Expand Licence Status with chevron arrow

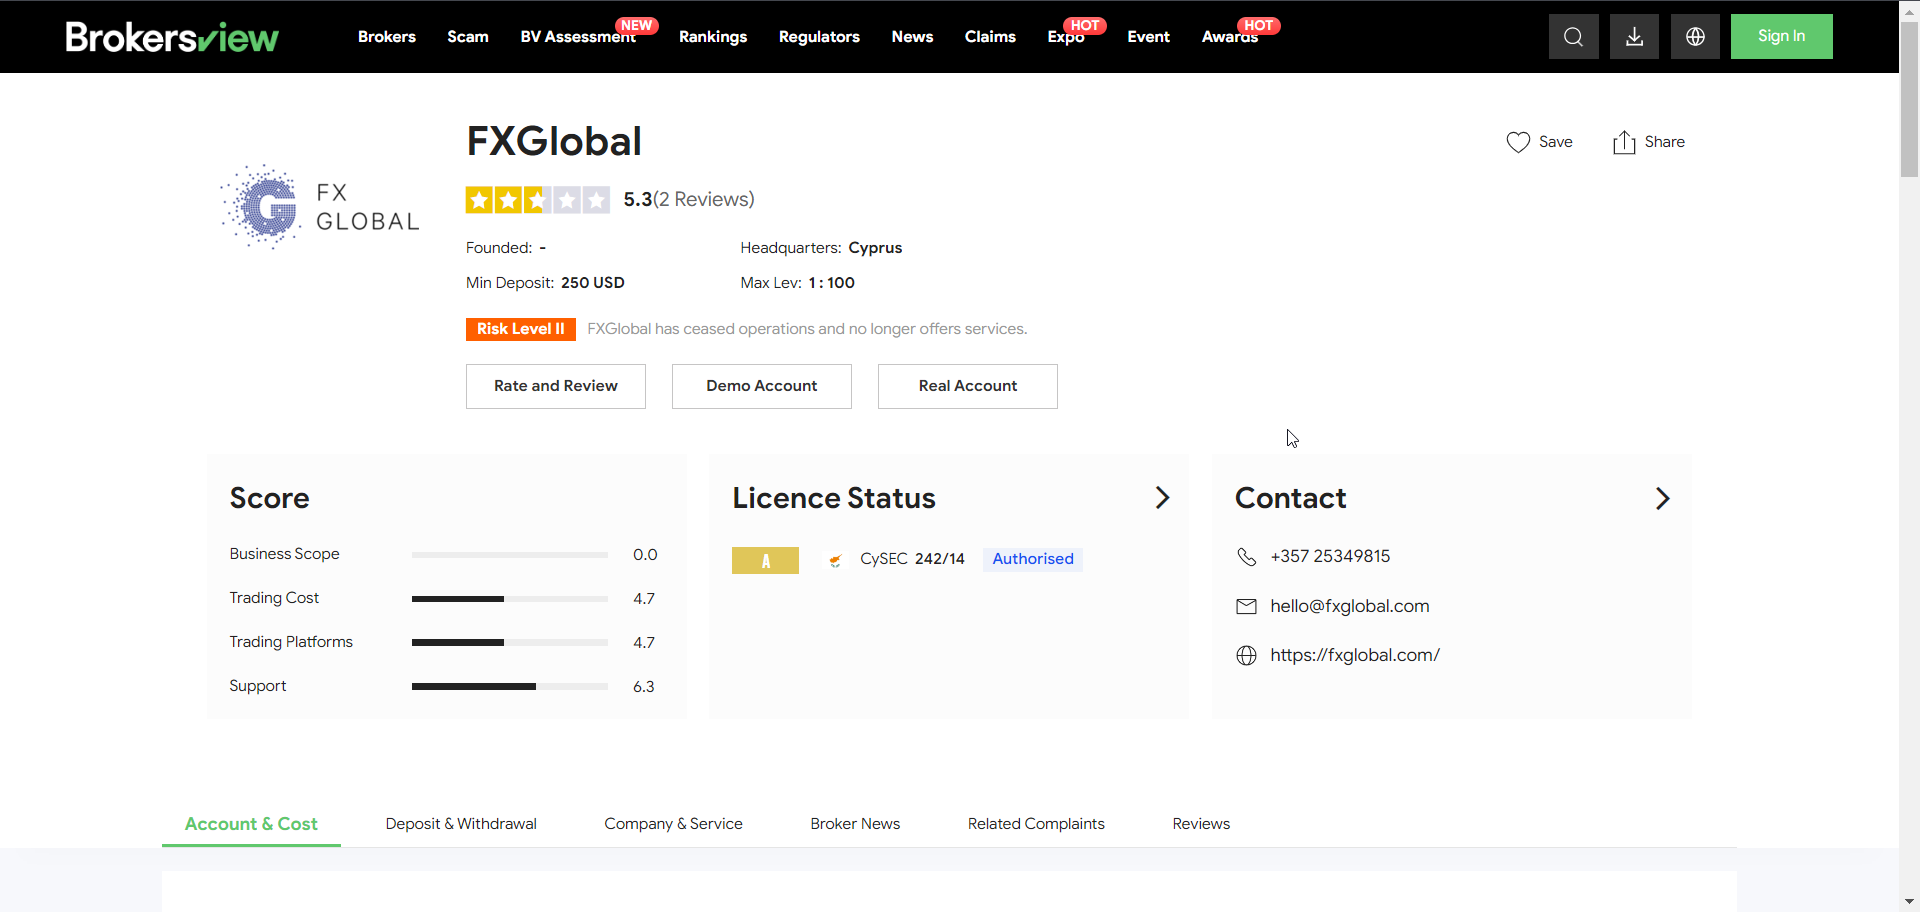[1162, 498]
